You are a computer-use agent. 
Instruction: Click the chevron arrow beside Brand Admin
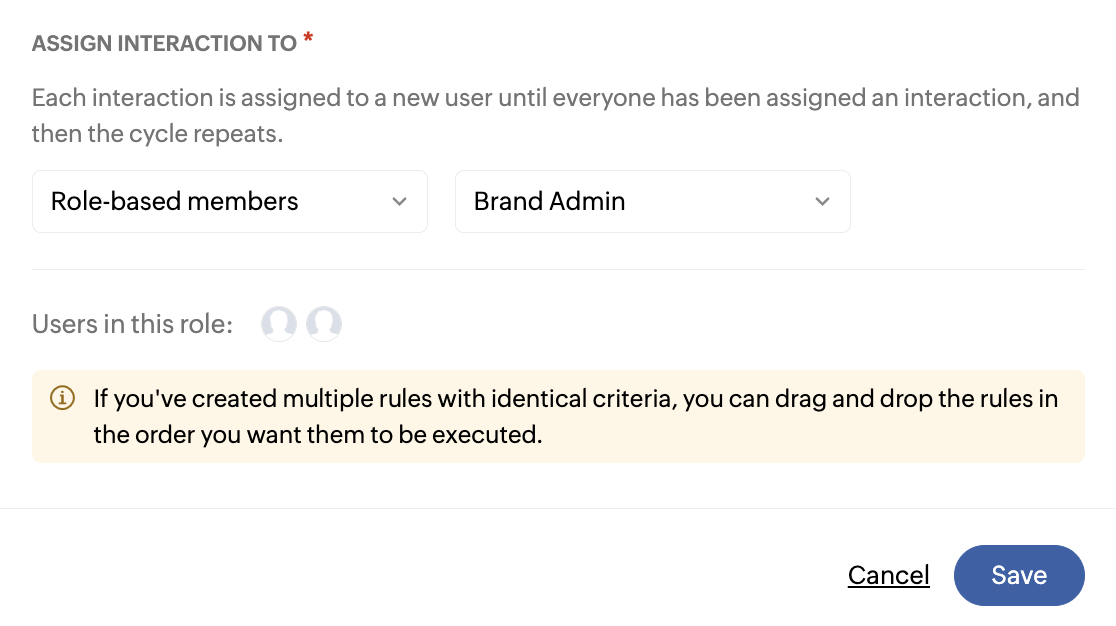coord(822,201)
